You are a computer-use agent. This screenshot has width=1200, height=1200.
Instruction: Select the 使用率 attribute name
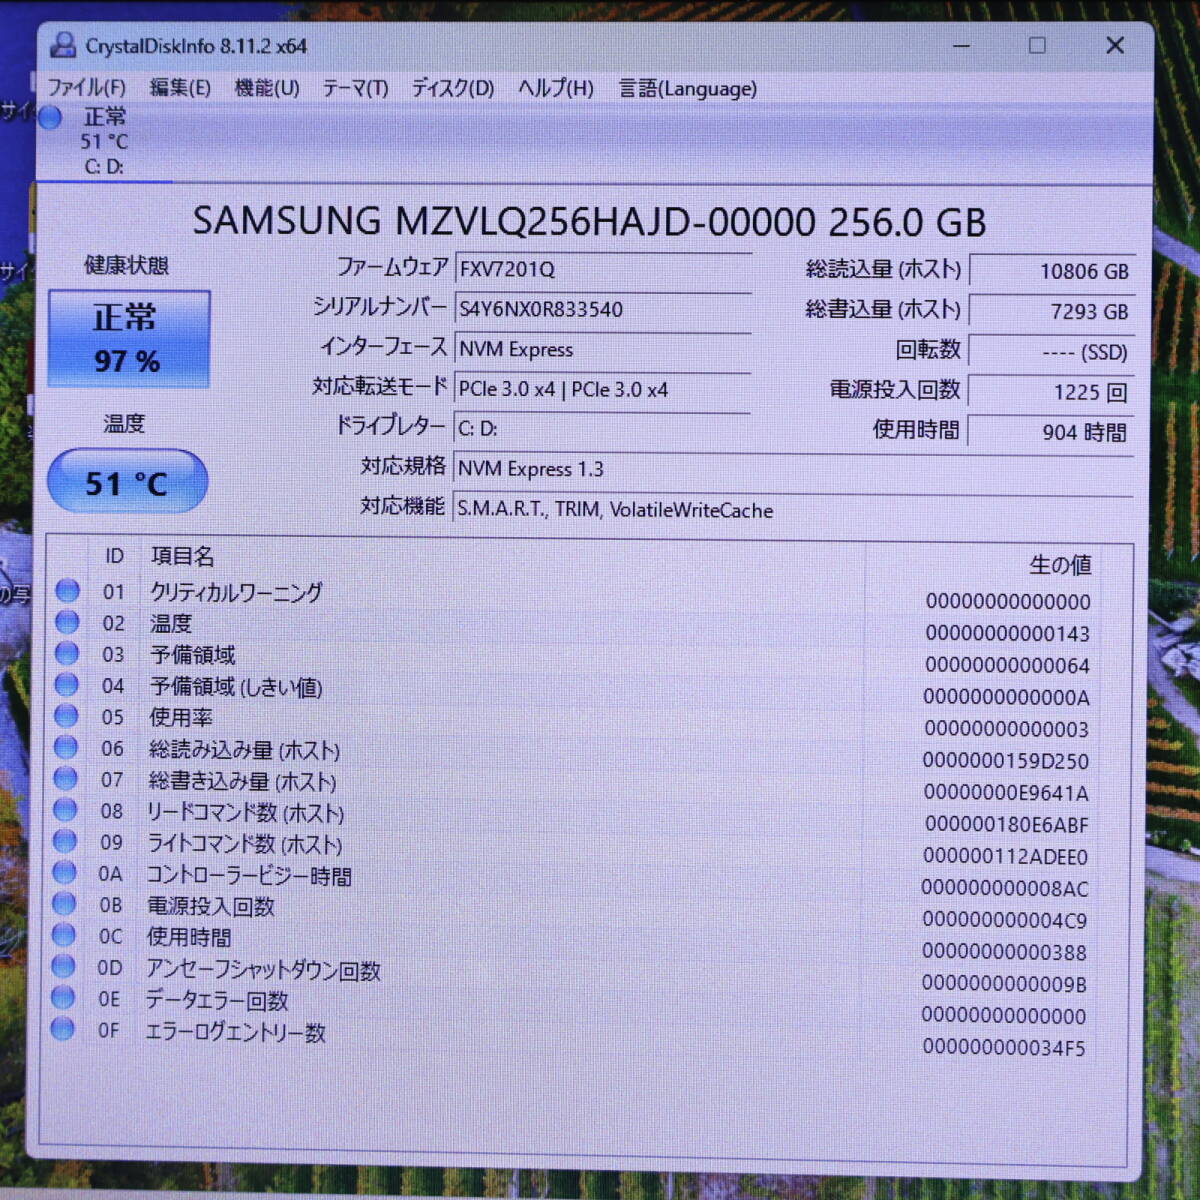coord(181,717)
